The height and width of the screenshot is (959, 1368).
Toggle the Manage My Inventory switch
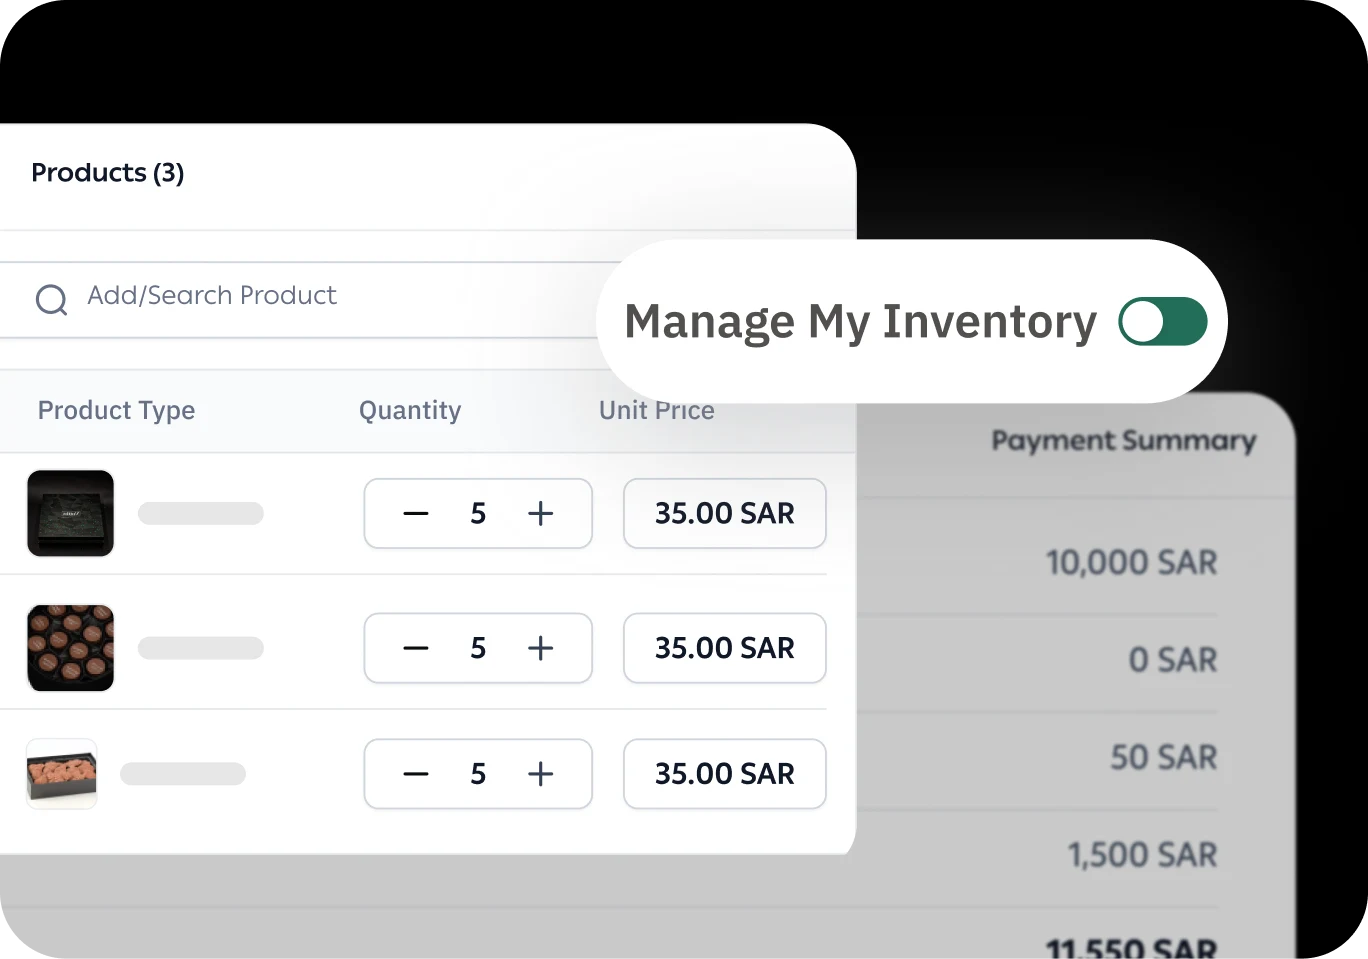(x=1162, y=322)
